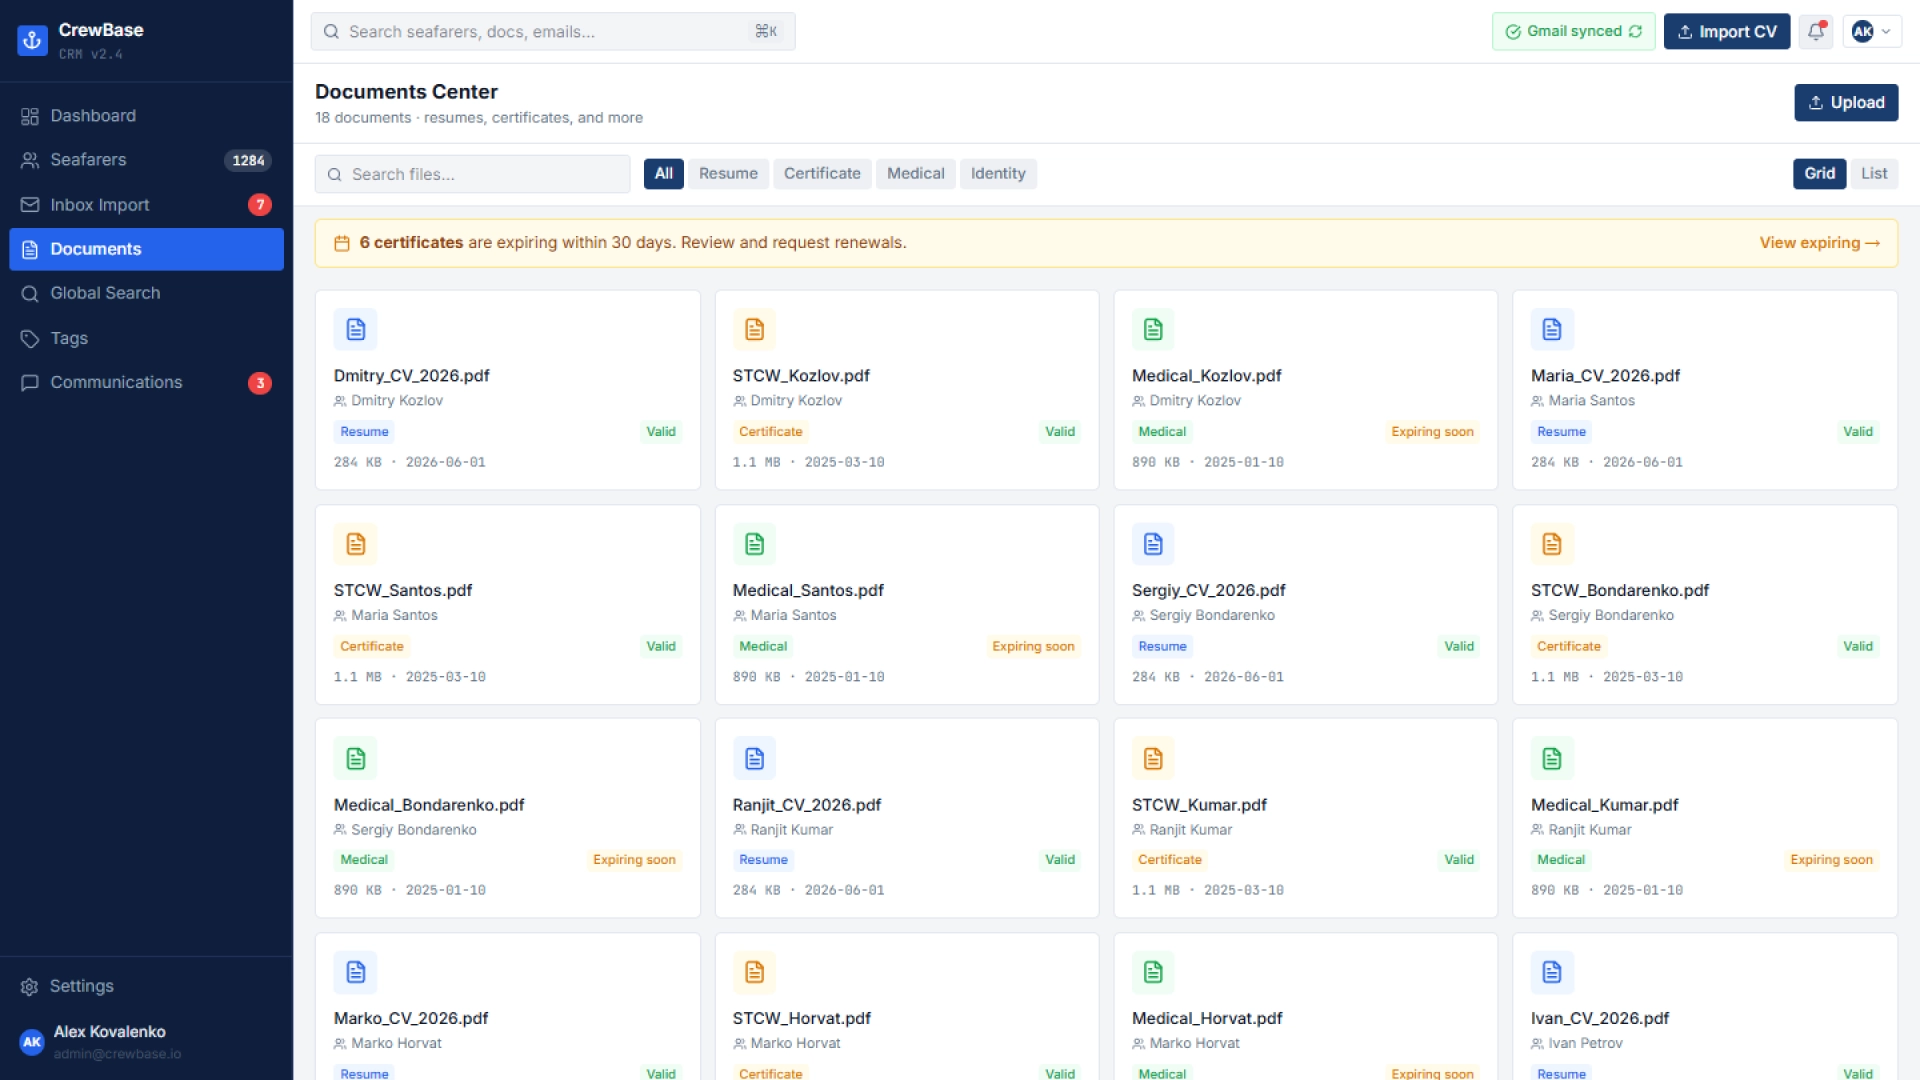Click Medical tag on Medical_Kumar.pdf card
Image resolution: width=1920 pixels, height=1080 pixels.
(1561, 860)
